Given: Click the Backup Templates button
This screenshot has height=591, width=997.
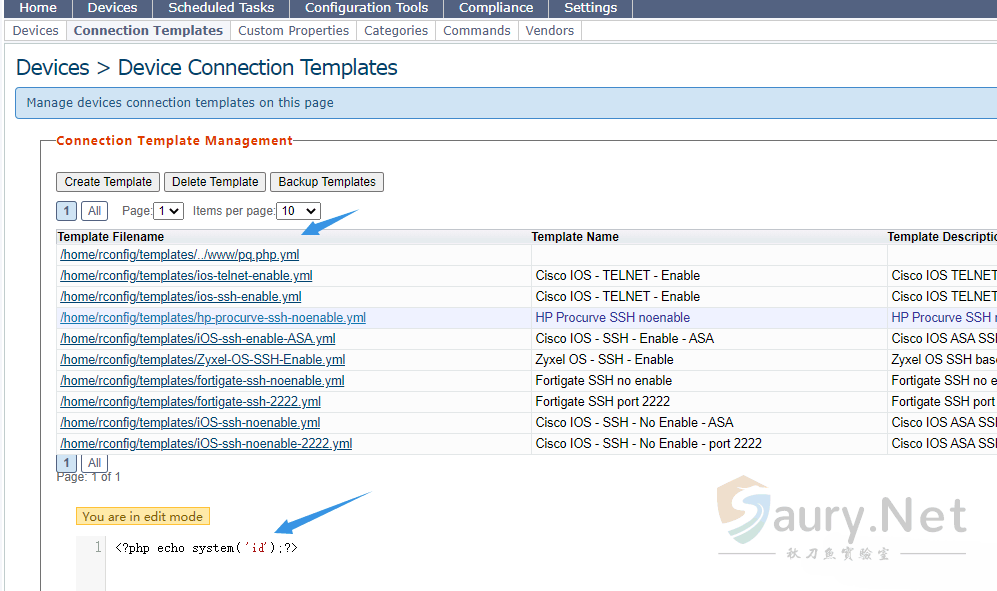Looking at the screenshot, I should (x=327, y=182).
